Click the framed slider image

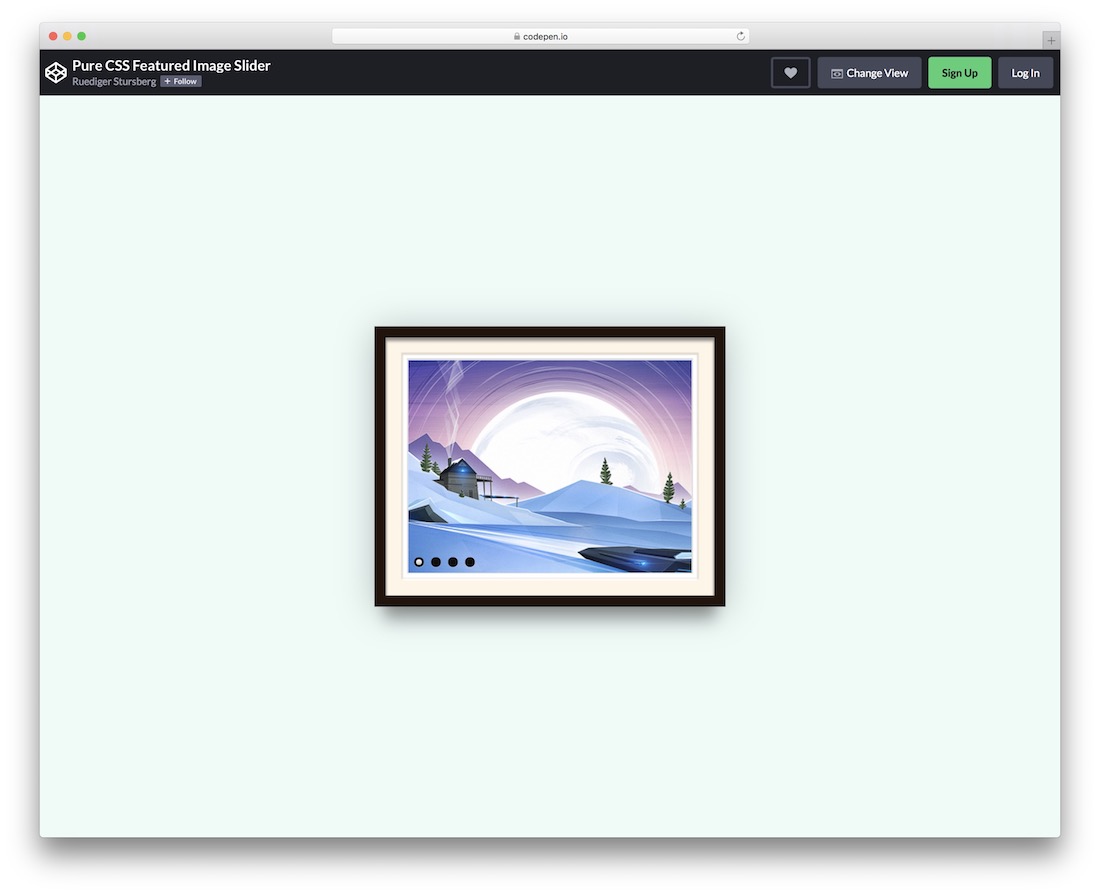click(549, 466)
